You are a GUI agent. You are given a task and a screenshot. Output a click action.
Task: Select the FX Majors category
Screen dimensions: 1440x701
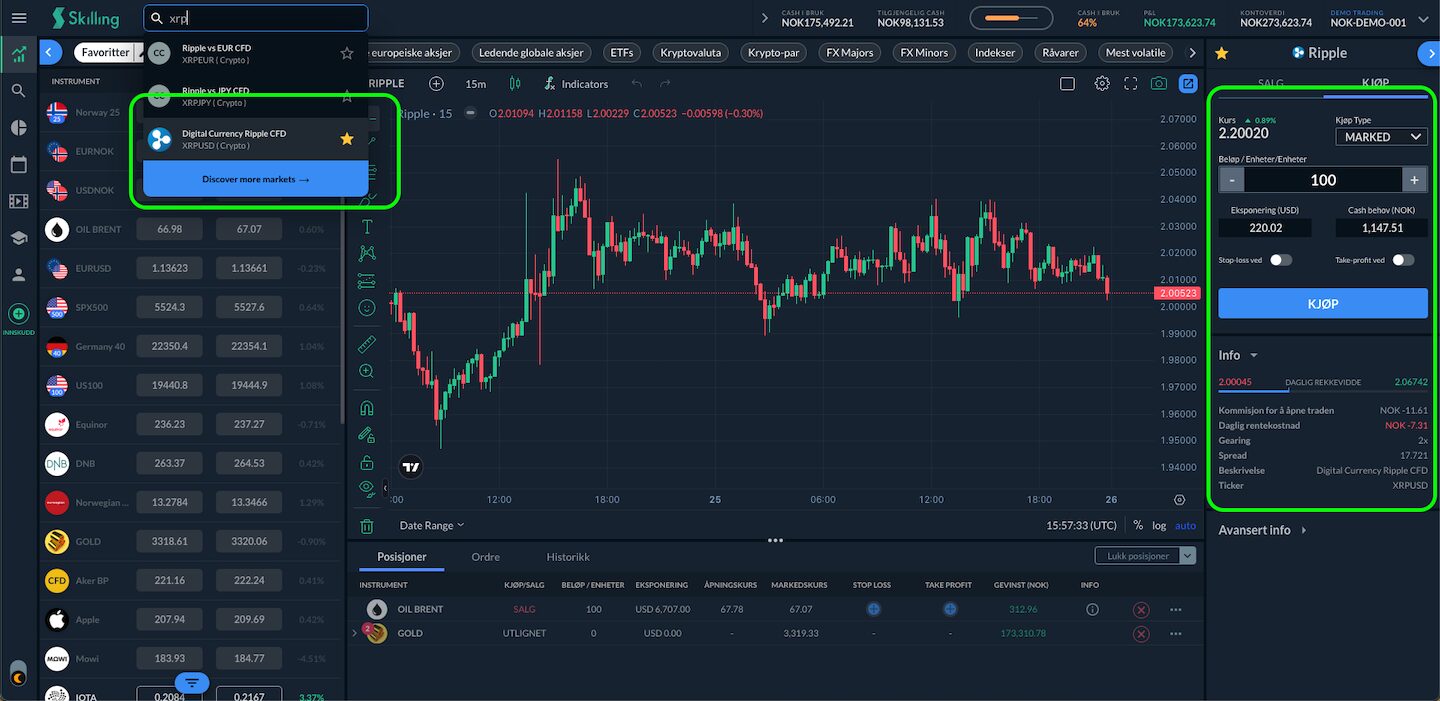point(850,53)
